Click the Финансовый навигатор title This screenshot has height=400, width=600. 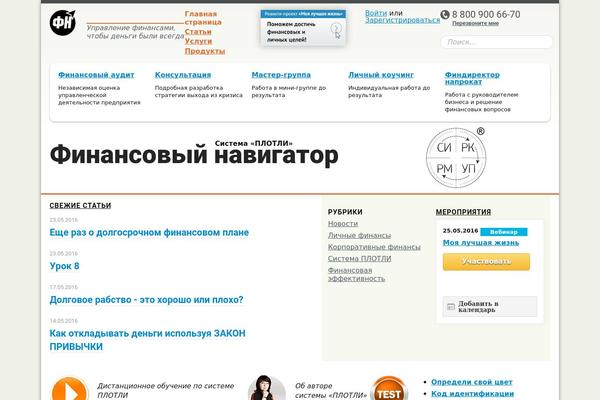[x=194, y=155]
